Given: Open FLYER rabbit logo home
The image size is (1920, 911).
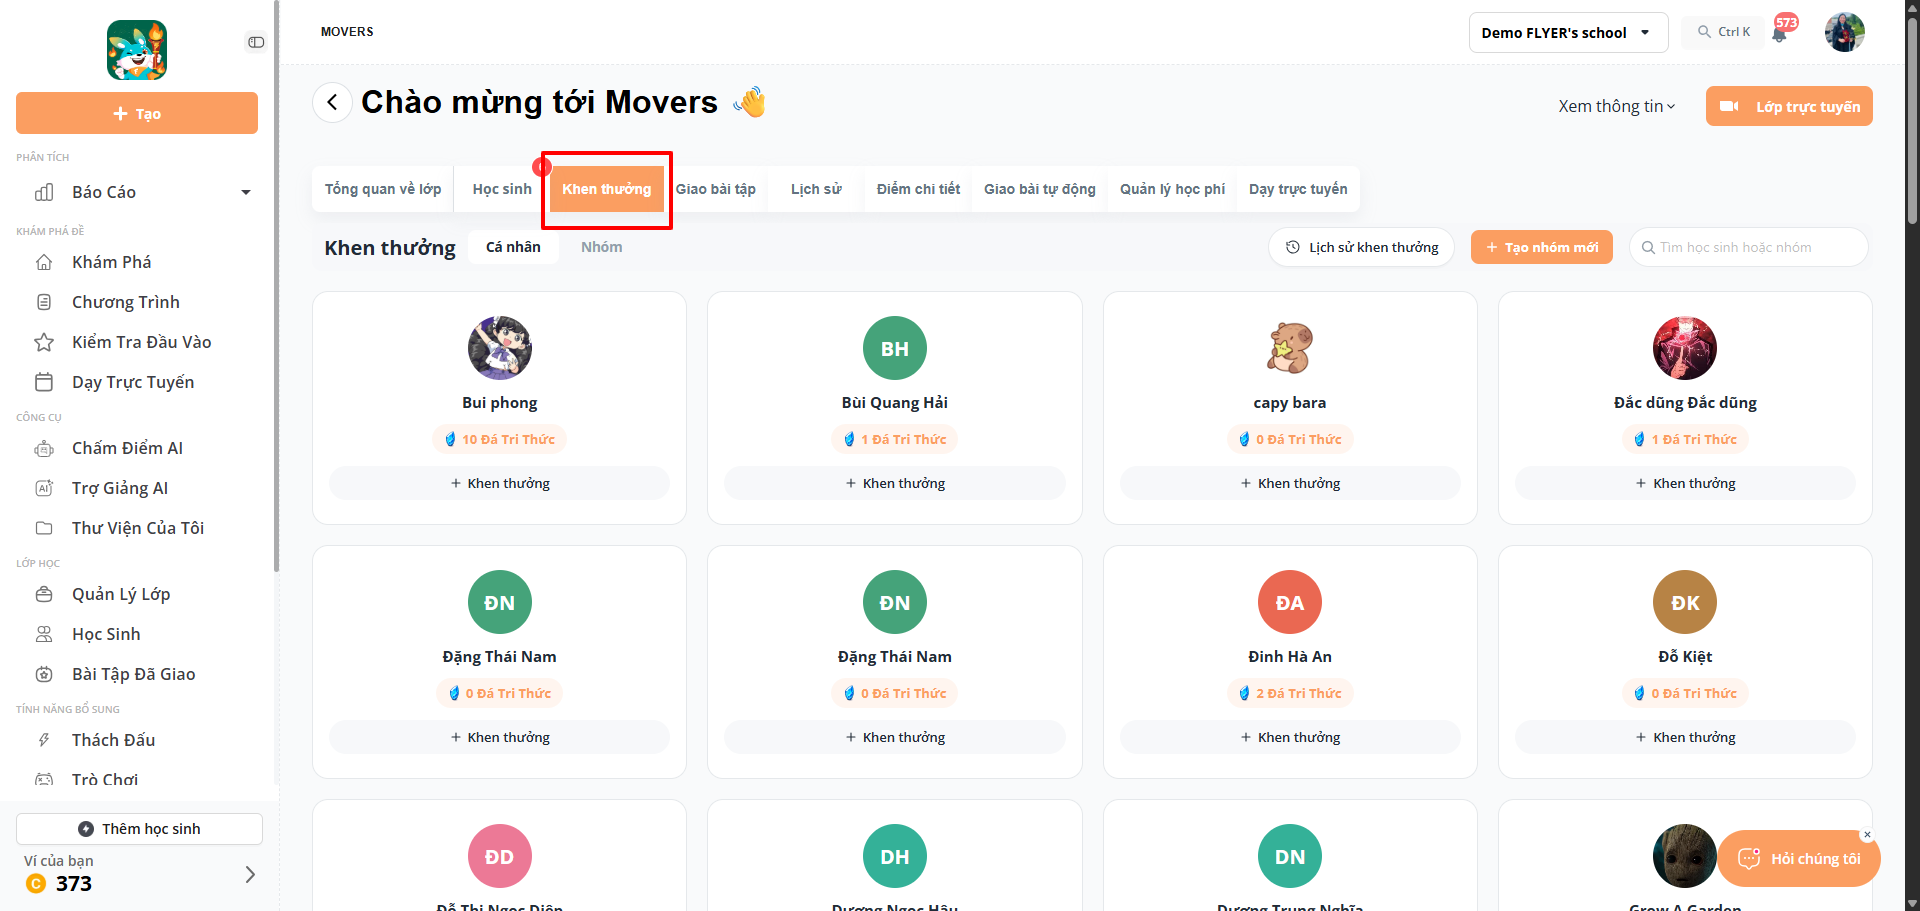Looking at the screenshot, I should [x=137, y=50].
